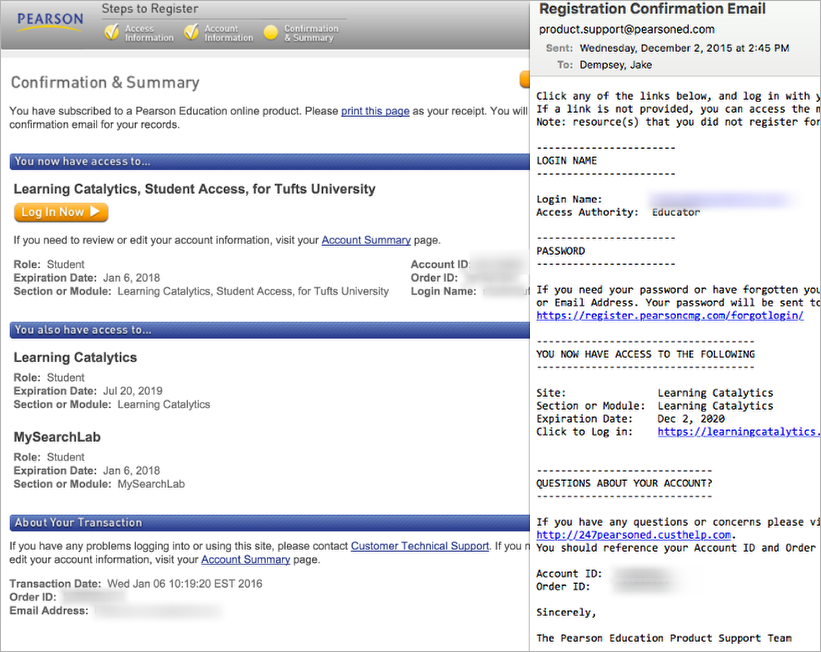Click the 'Confirmation & Summary' page heading
Viewport: 821px width, 652px height.
(x=105, y=82)
